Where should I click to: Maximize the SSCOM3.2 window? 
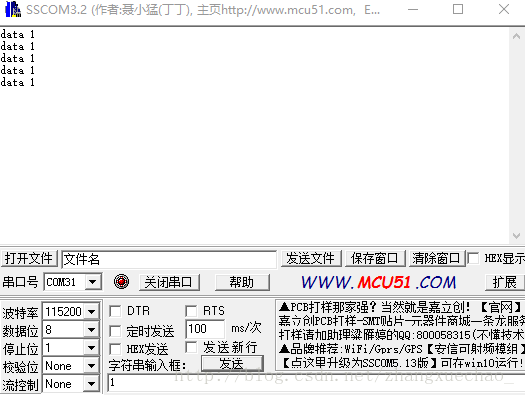coord(458,9)
